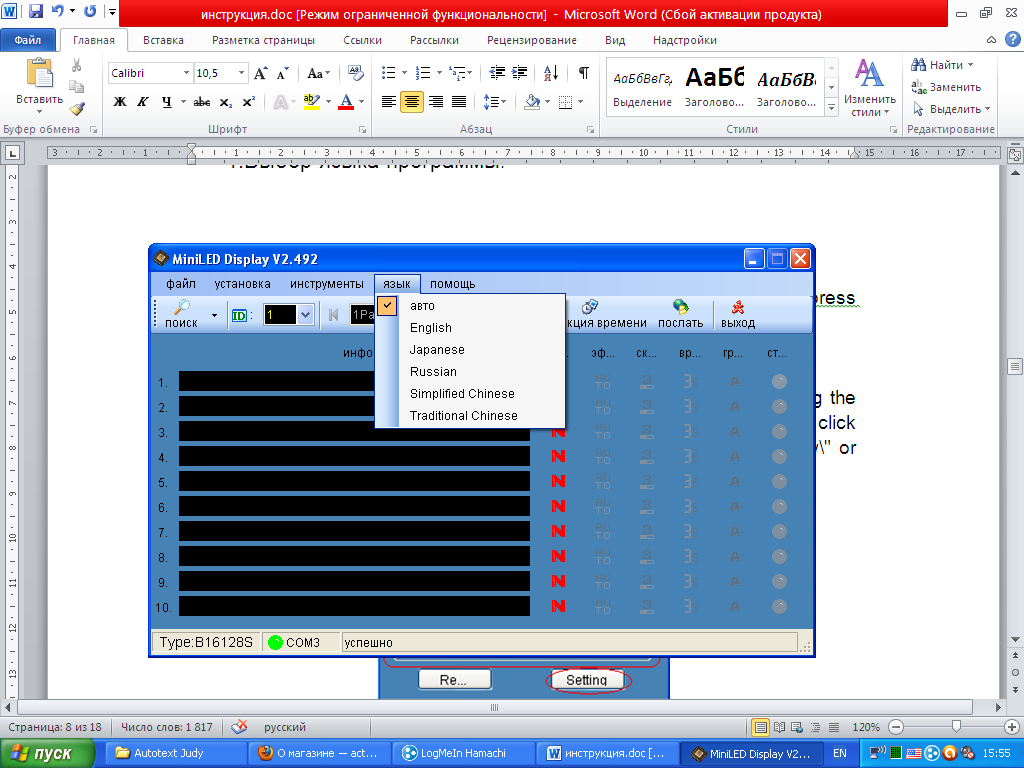
Task: Toggle strikethrough abc formatting
Action: click(x=202, y=102)
